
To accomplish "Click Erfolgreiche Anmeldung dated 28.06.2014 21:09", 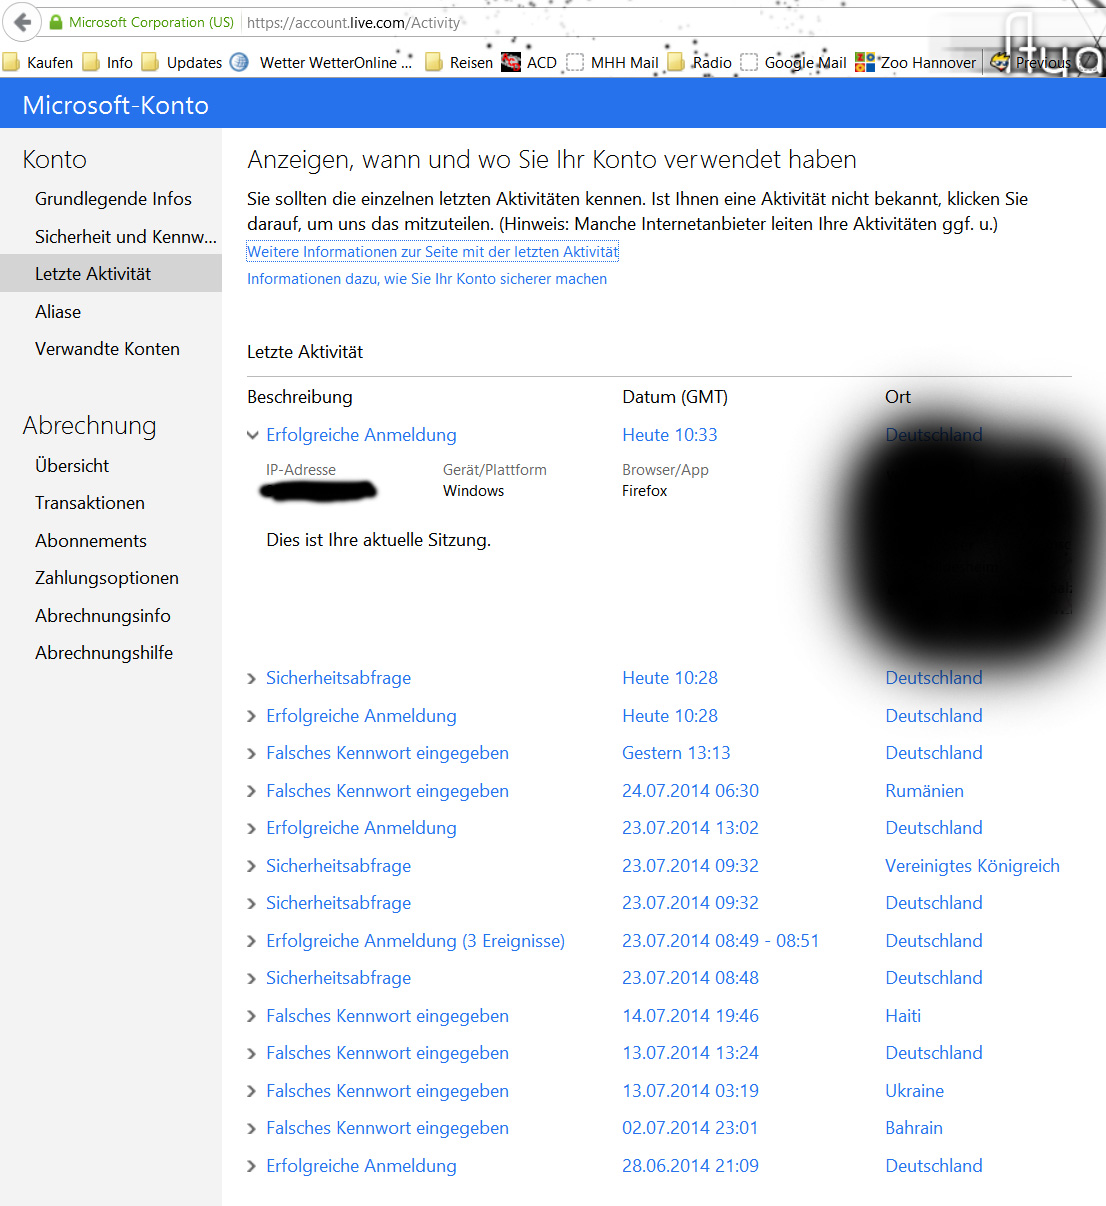I will pyautogui.click(x=361, y=1166).
